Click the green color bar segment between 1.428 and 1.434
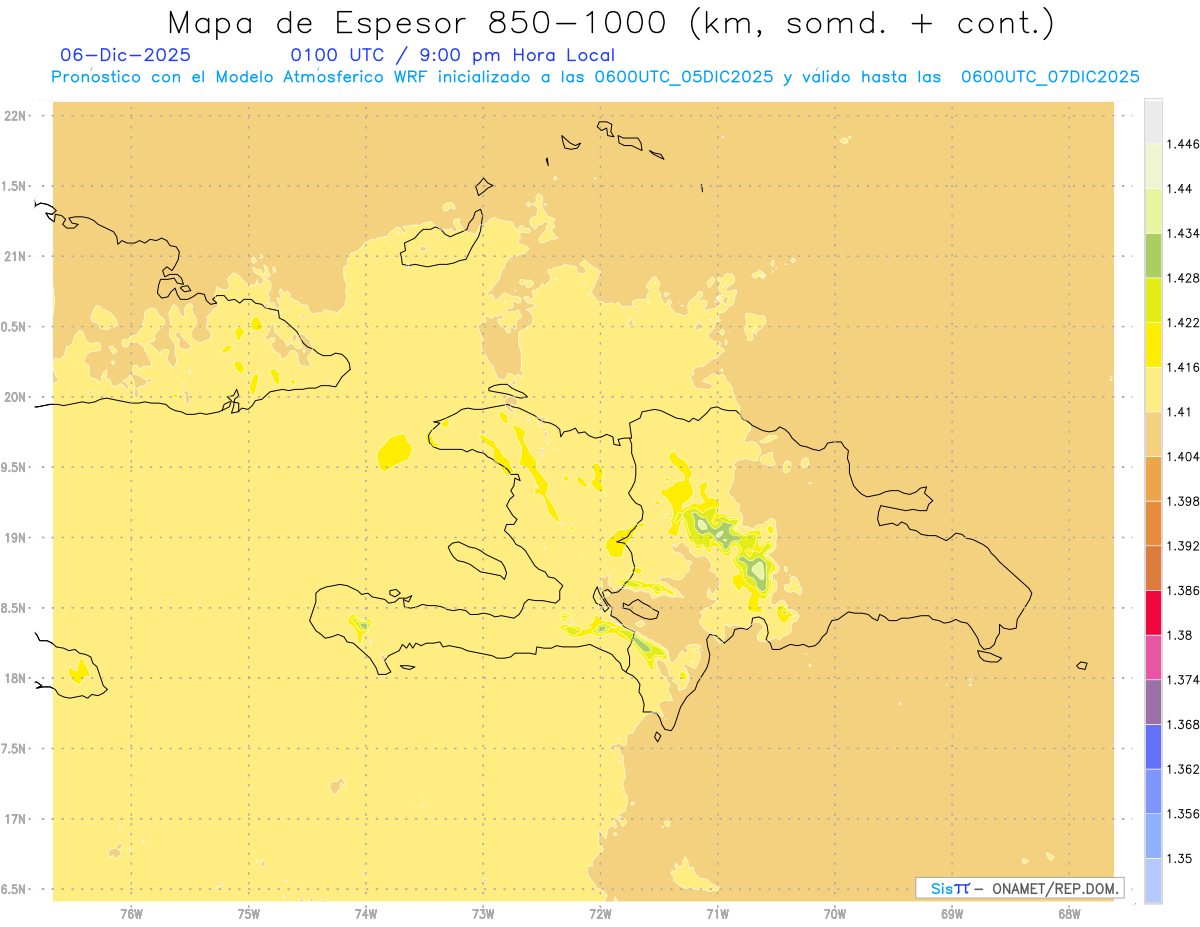Screen dimensions: 1200x927 click(1153, 255)
